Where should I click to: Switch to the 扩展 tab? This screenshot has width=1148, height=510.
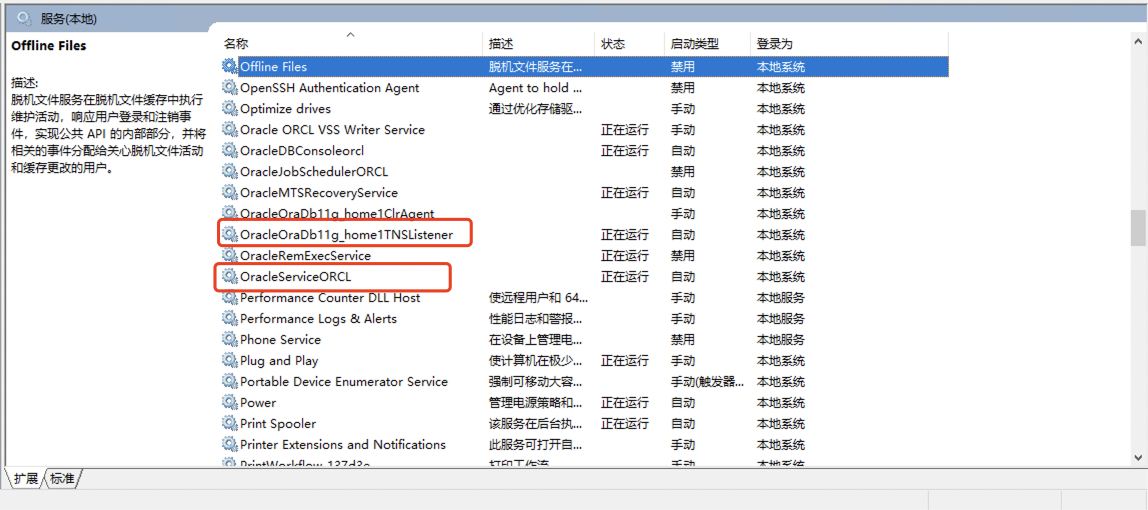click(x=26, y=479)
